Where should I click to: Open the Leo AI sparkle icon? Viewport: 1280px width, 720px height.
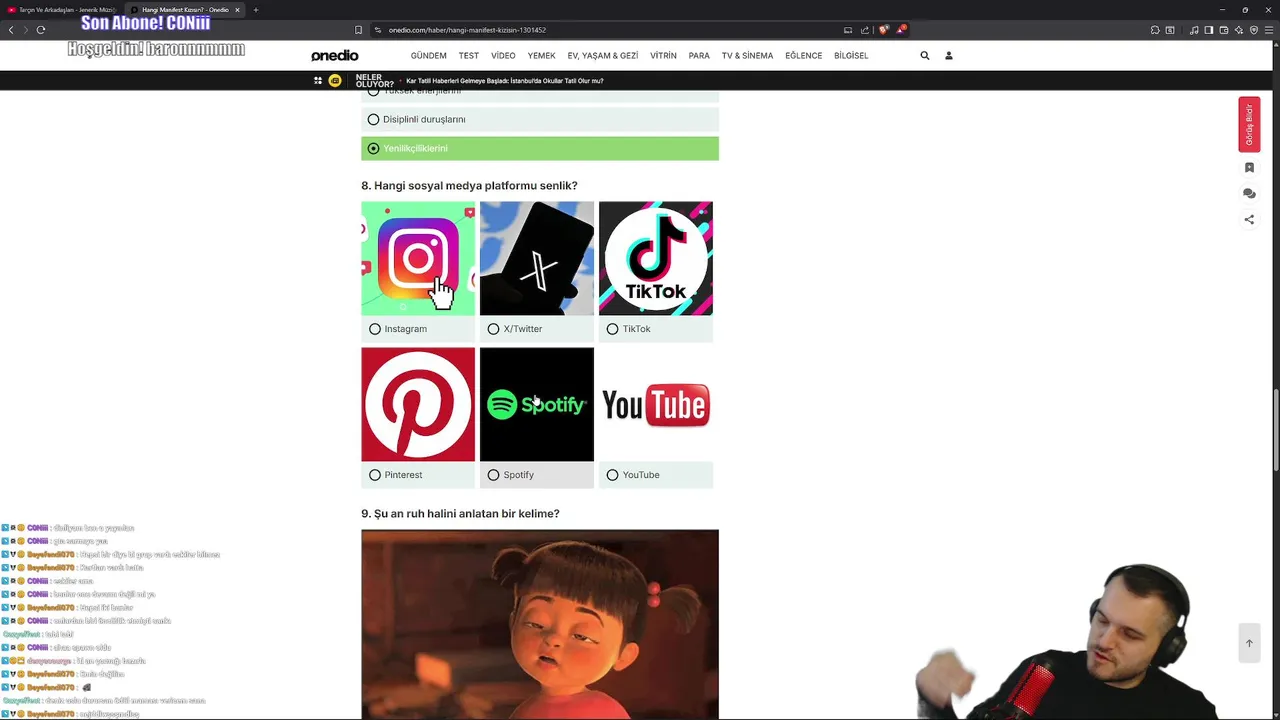(x=1239, y=30)
